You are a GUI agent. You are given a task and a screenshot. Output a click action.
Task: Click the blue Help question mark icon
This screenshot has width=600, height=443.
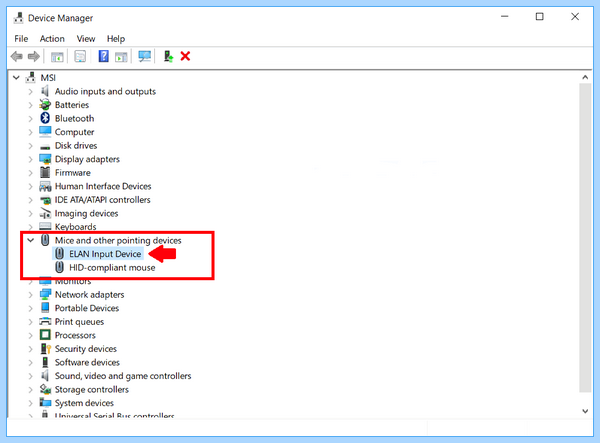(103, 57)
